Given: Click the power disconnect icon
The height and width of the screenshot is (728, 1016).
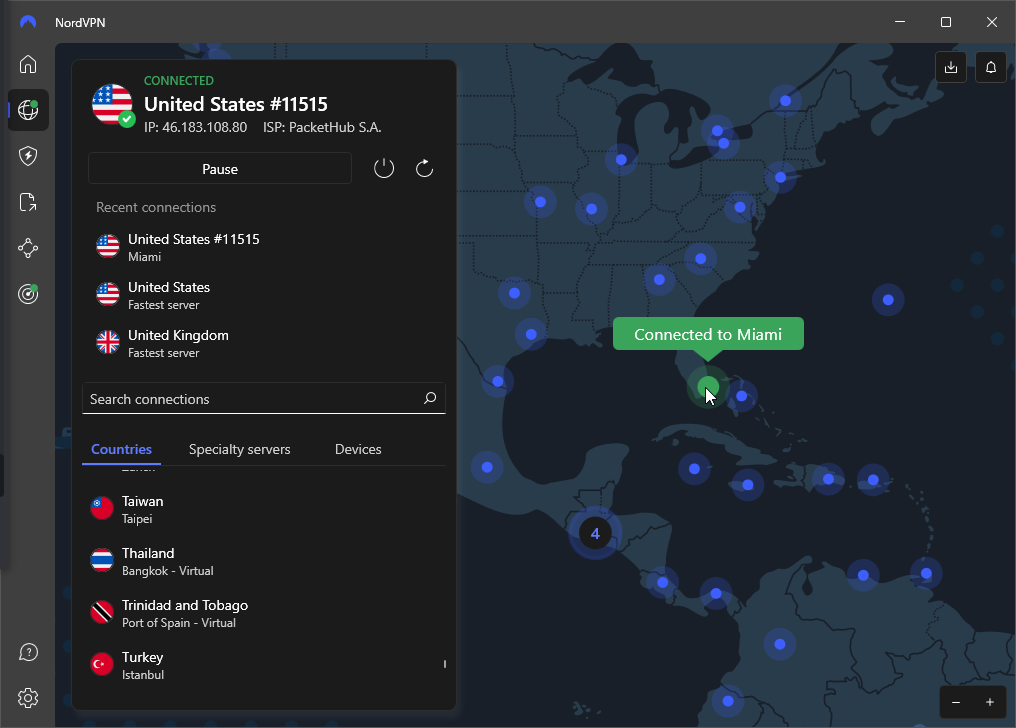Looking at the screenshot, I should click(x=384, y=168).
